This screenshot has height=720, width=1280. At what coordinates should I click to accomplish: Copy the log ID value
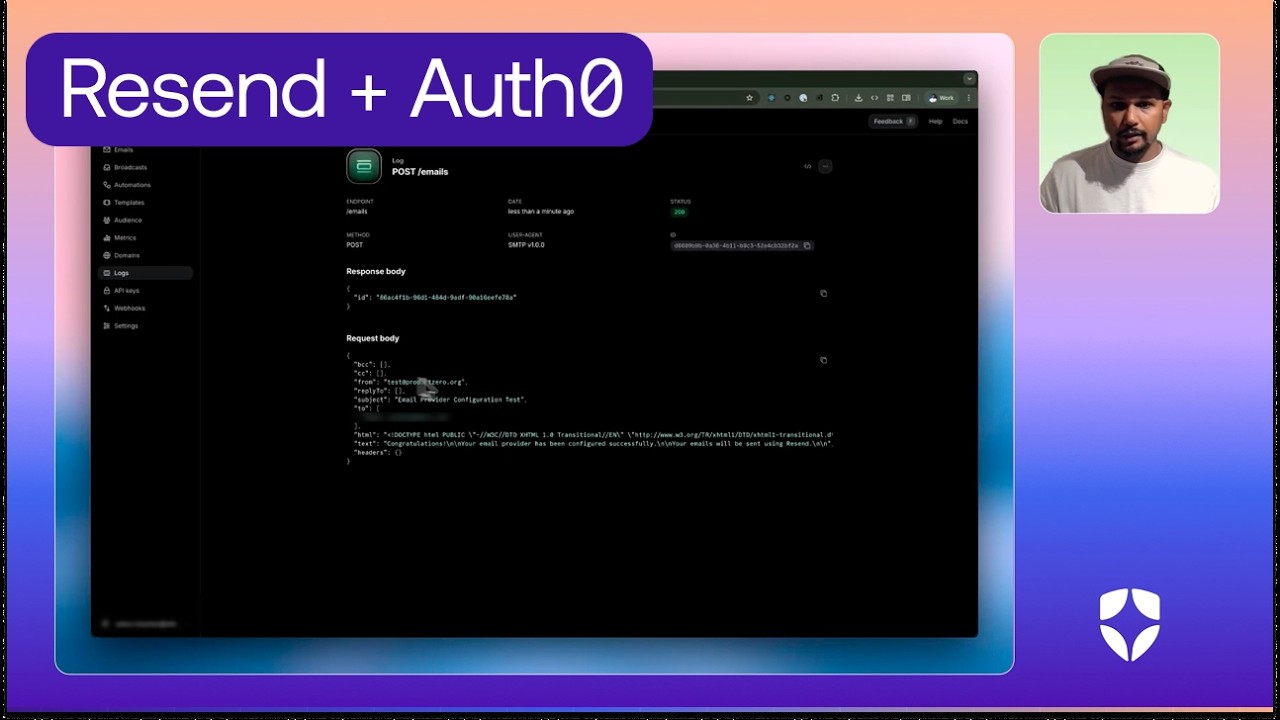coord(807,245)
